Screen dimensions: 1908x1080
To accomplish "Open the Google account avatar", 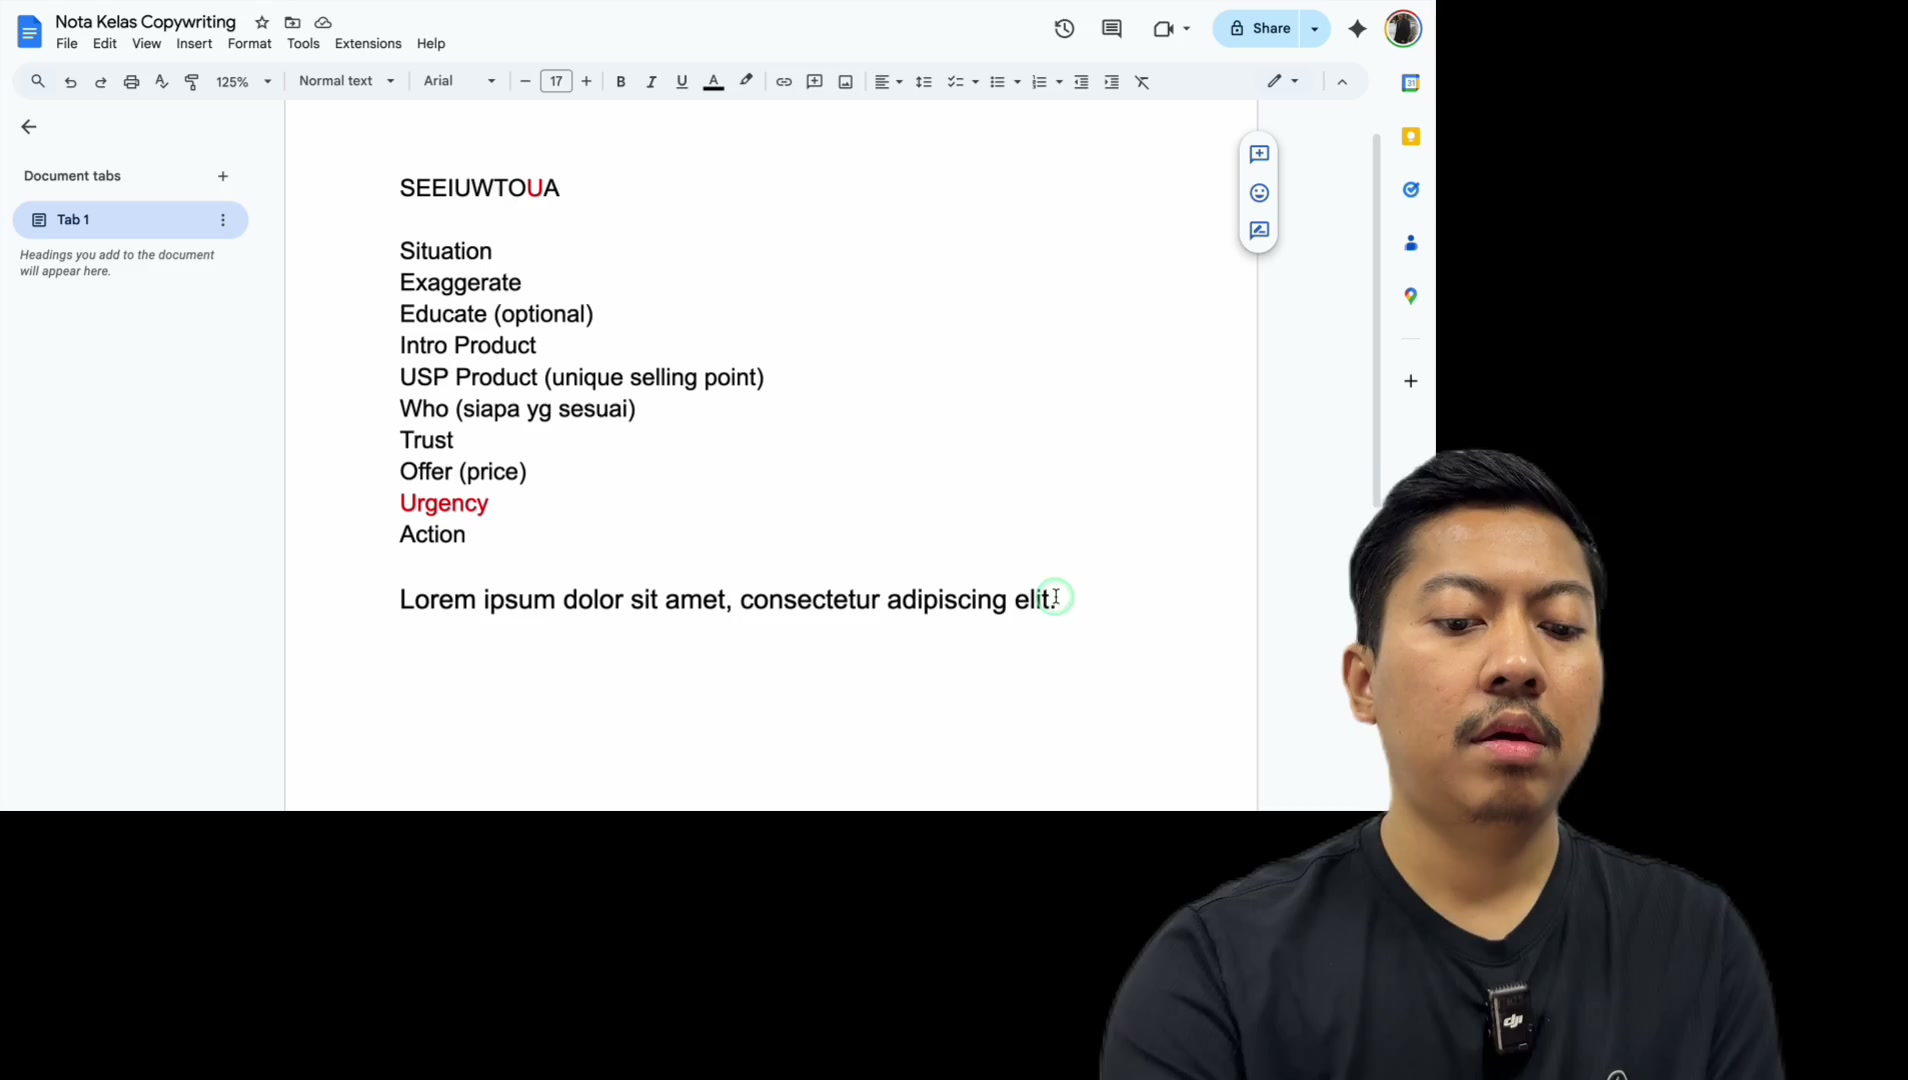I will click(x=1403, y=29).
